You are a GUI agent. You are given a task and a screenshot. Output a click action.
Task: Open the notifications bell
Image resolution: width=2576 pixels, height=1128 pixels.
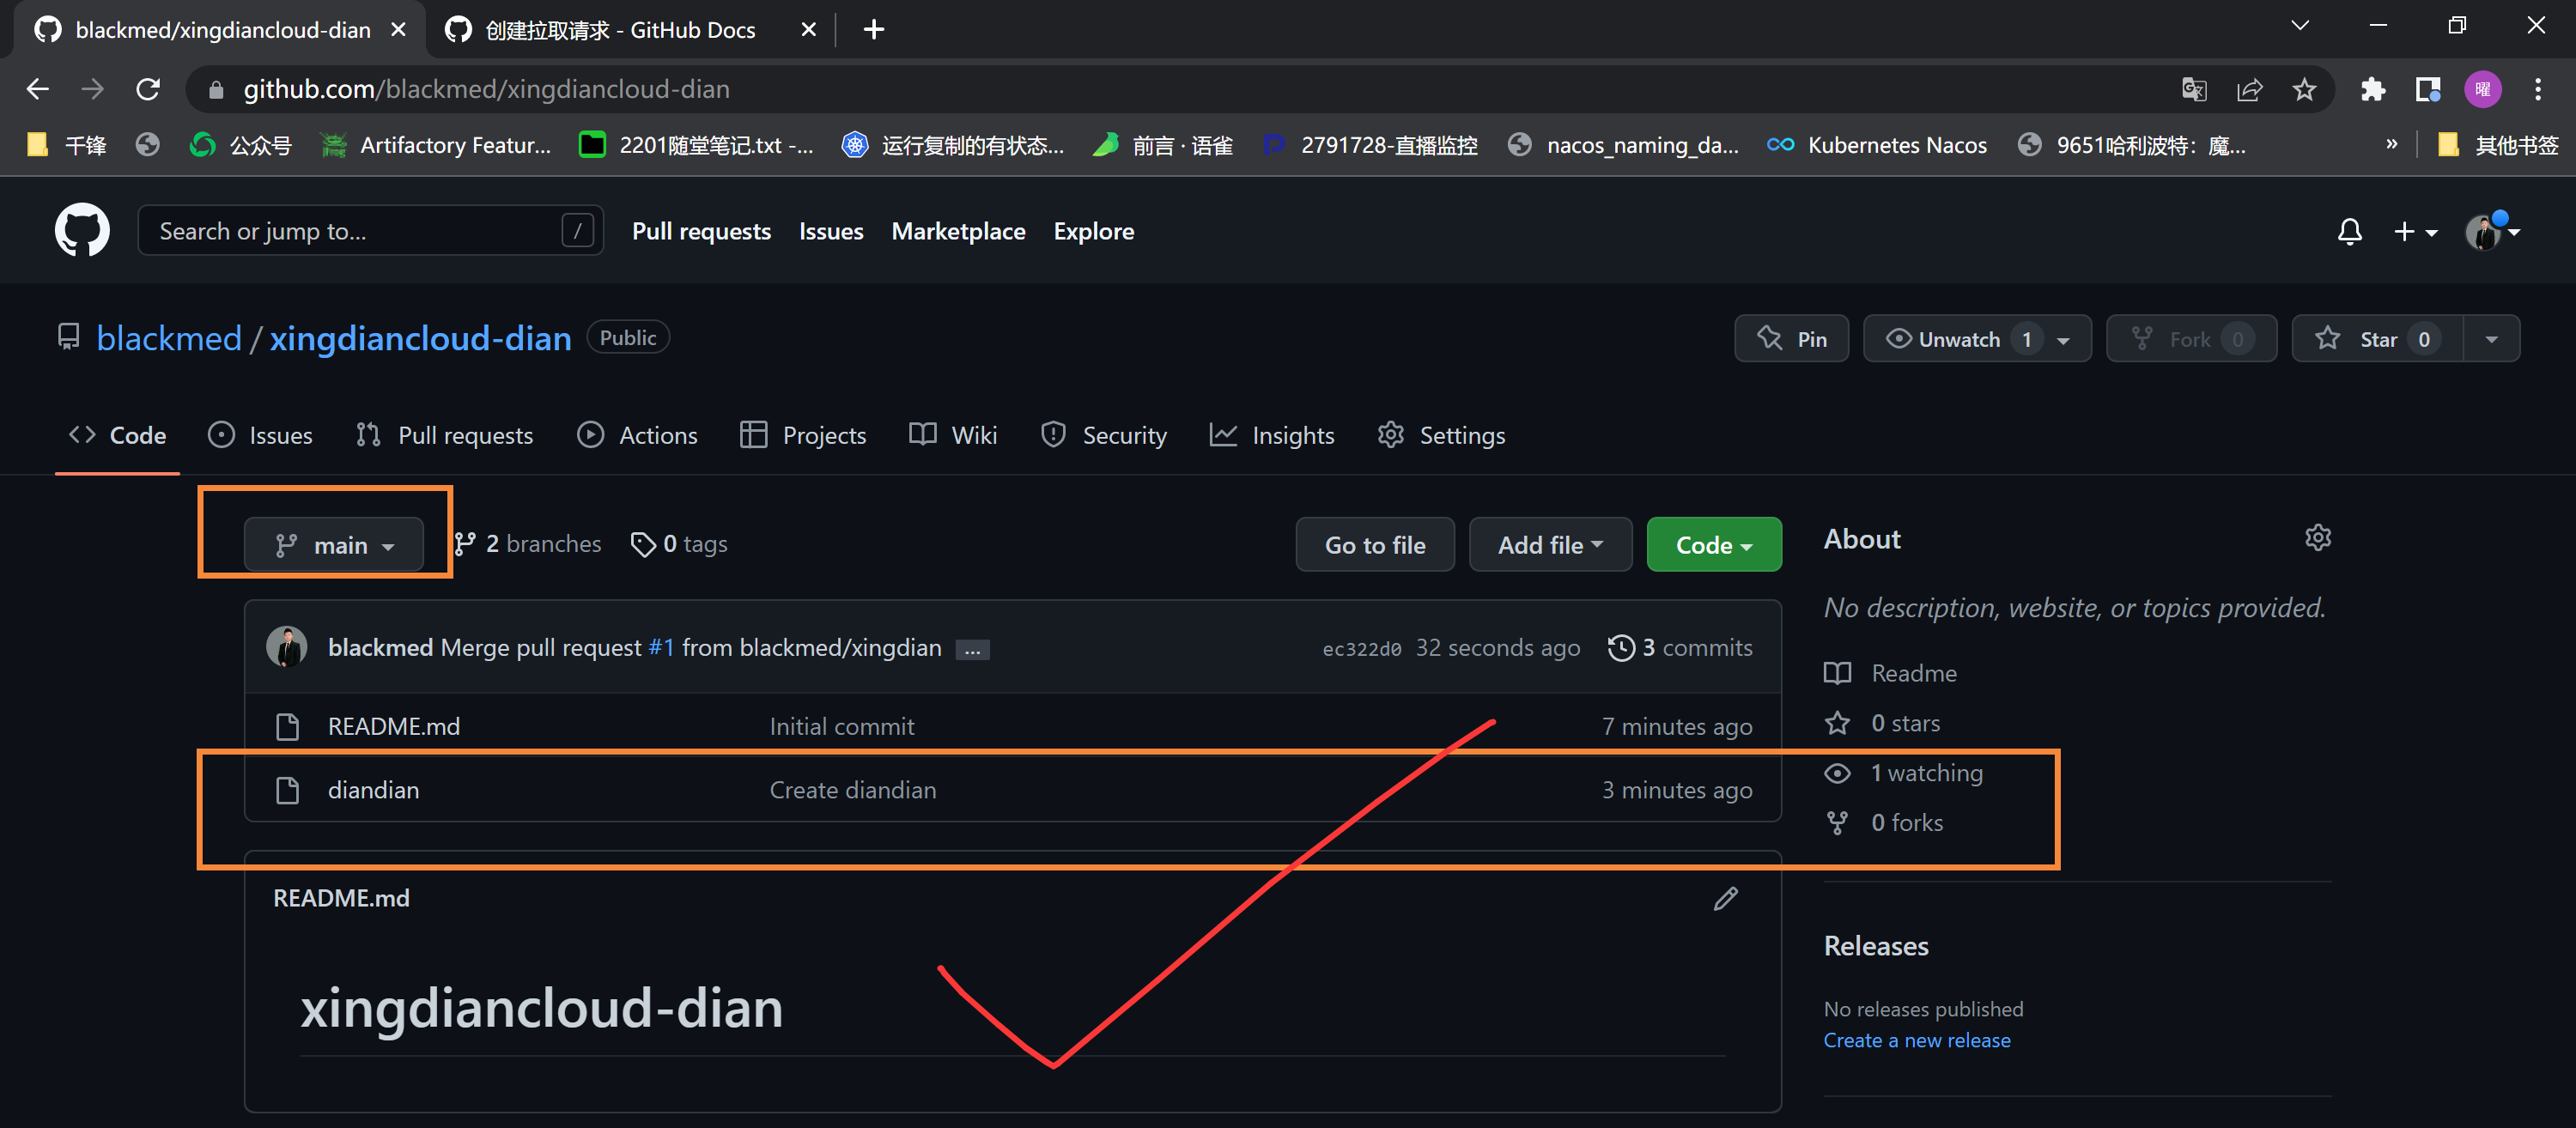pyautogui.click(x=2350, y=232)
